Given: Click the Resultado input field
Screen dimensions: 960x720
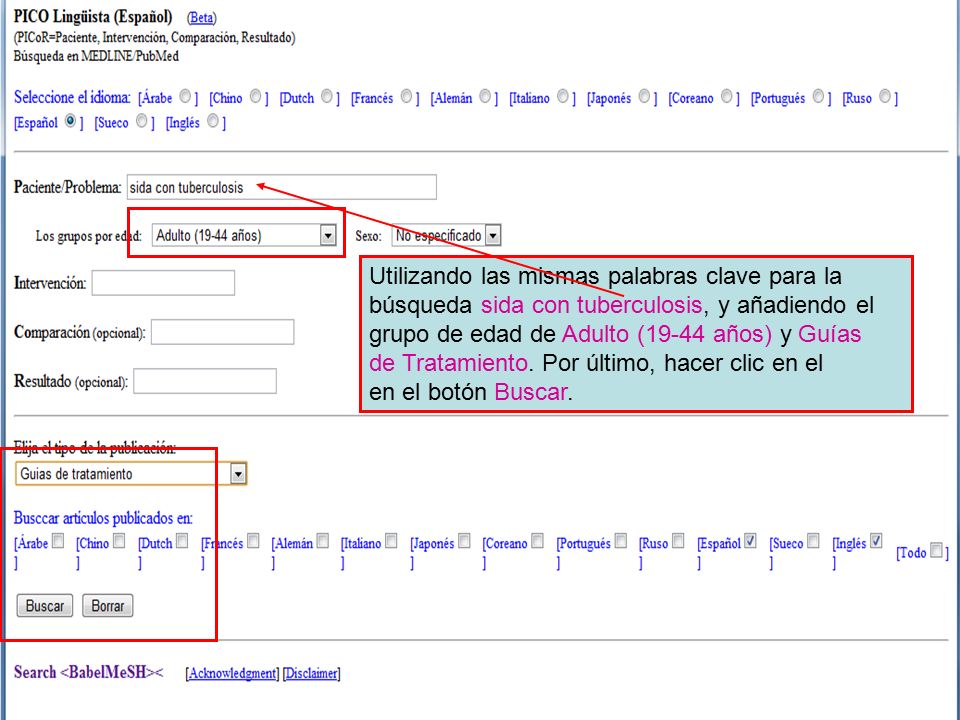Looking at the screenshot, I should (205, 381).
